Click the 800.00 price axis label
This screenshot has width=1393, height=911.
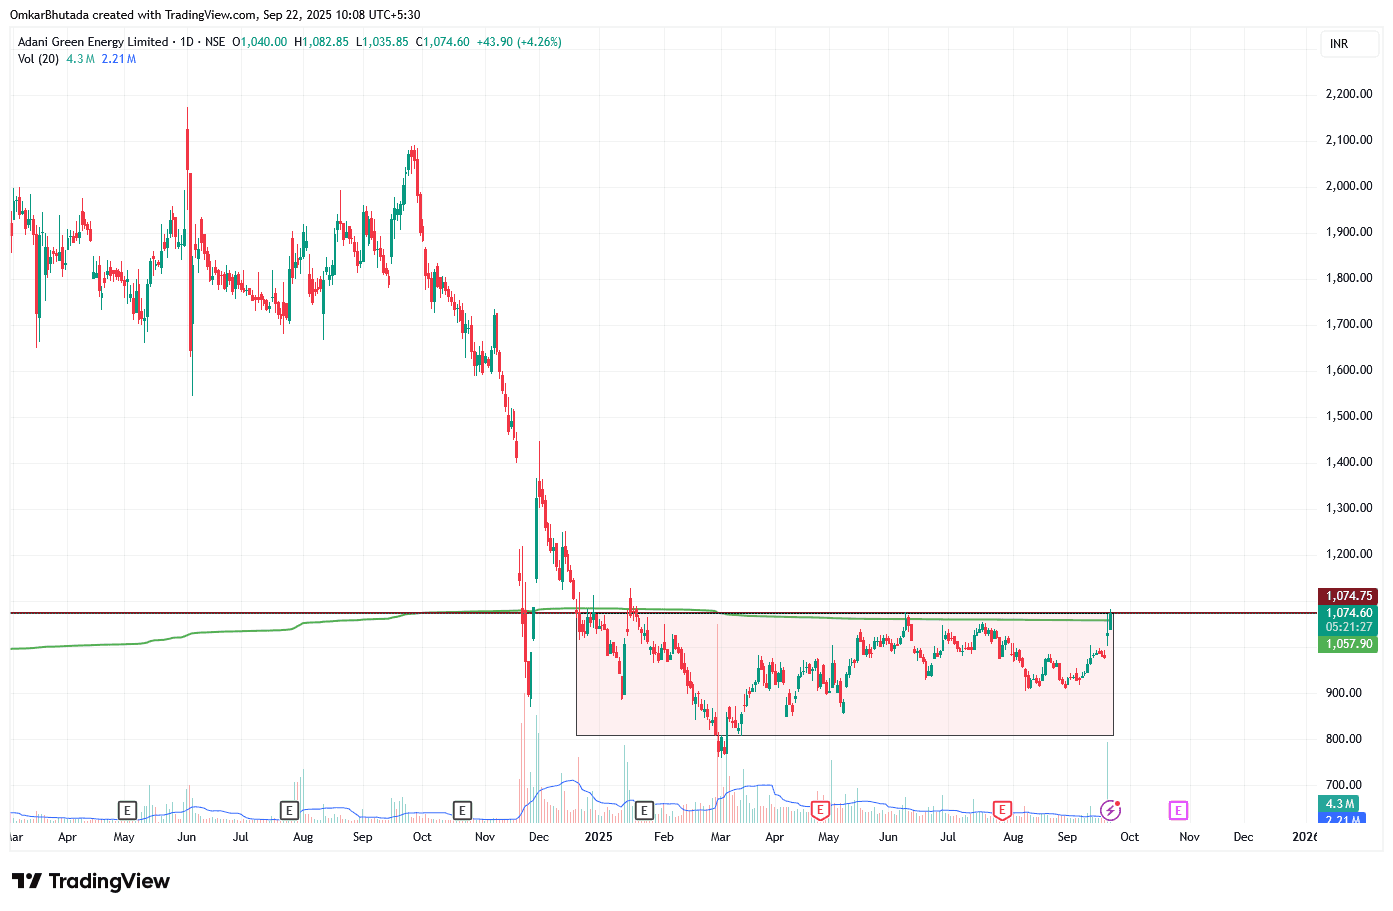(x=1344, y=739)
